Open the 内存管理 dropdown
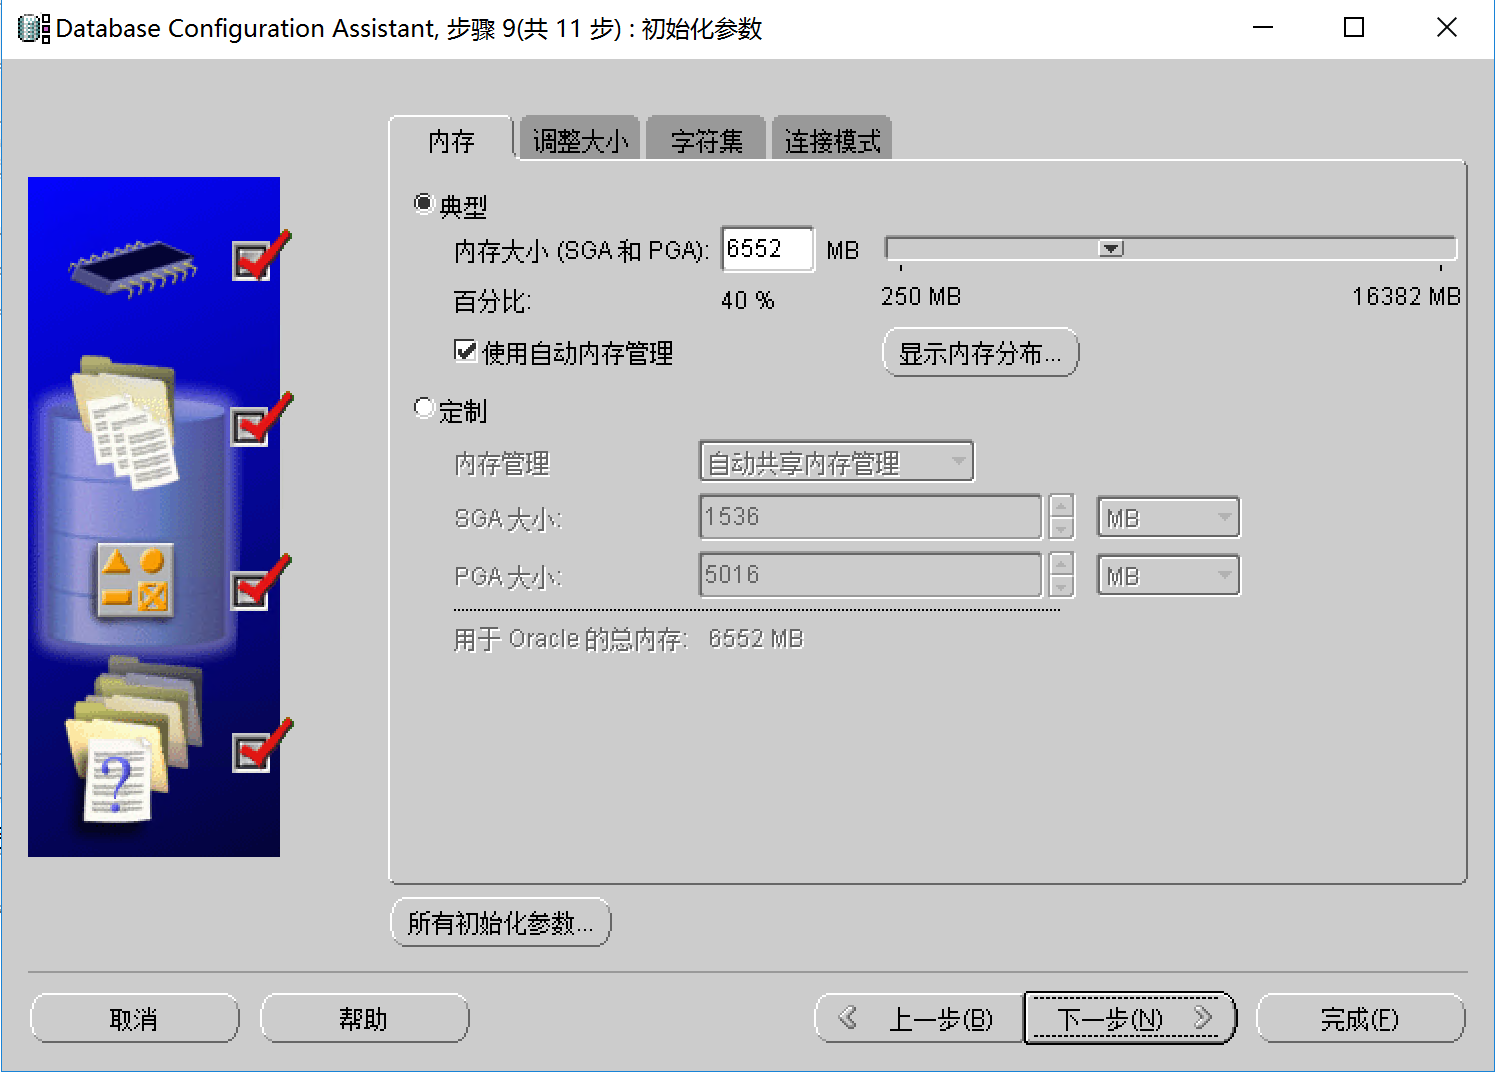This screenshot has width=1495, height=1073. click(836, 462)
